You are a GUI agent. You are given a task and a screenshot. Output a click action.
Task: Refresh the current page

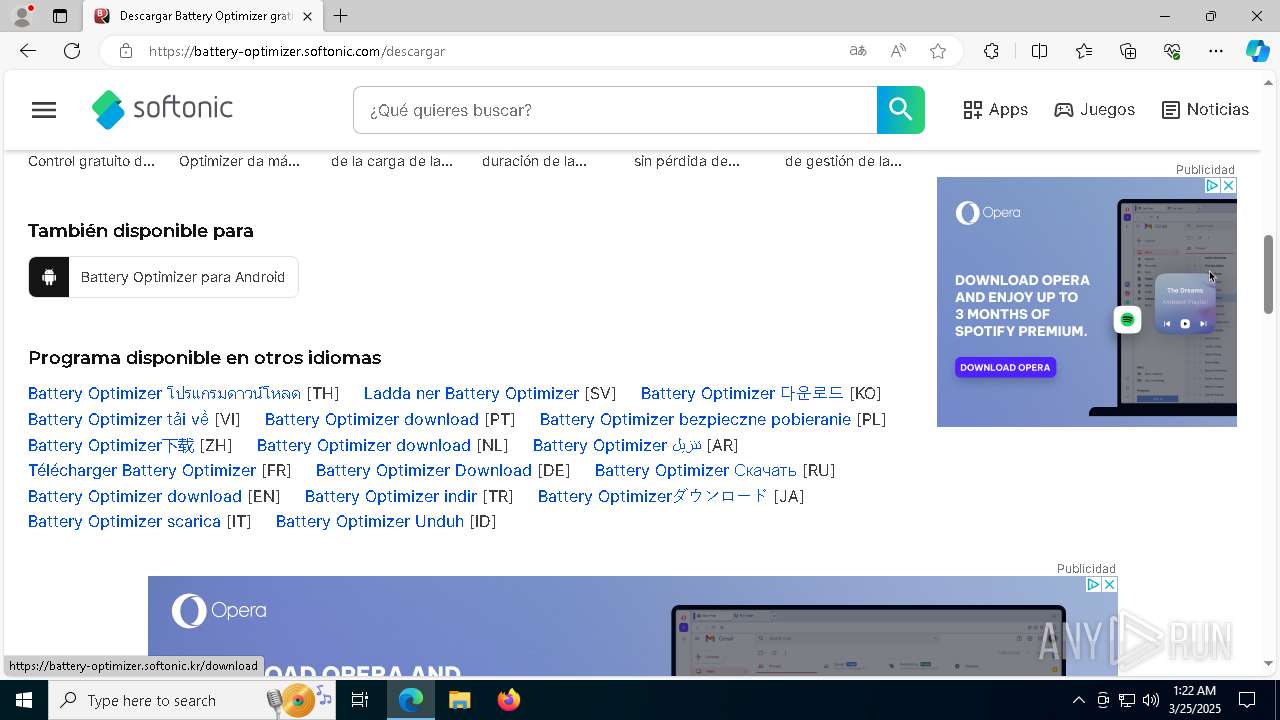click(x=72, y=51)
